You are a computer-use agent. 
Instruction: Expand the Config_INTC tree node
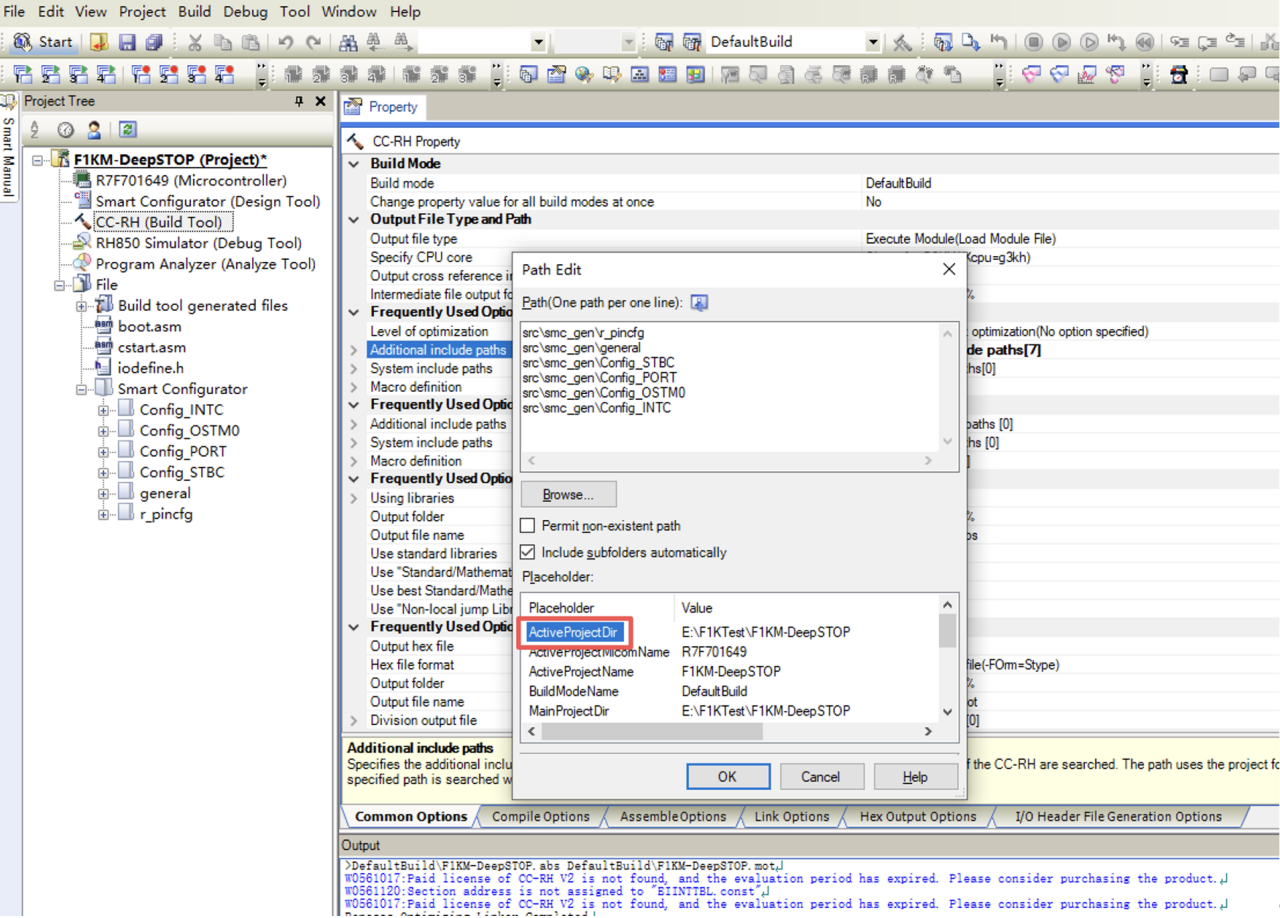coord(103,410)
